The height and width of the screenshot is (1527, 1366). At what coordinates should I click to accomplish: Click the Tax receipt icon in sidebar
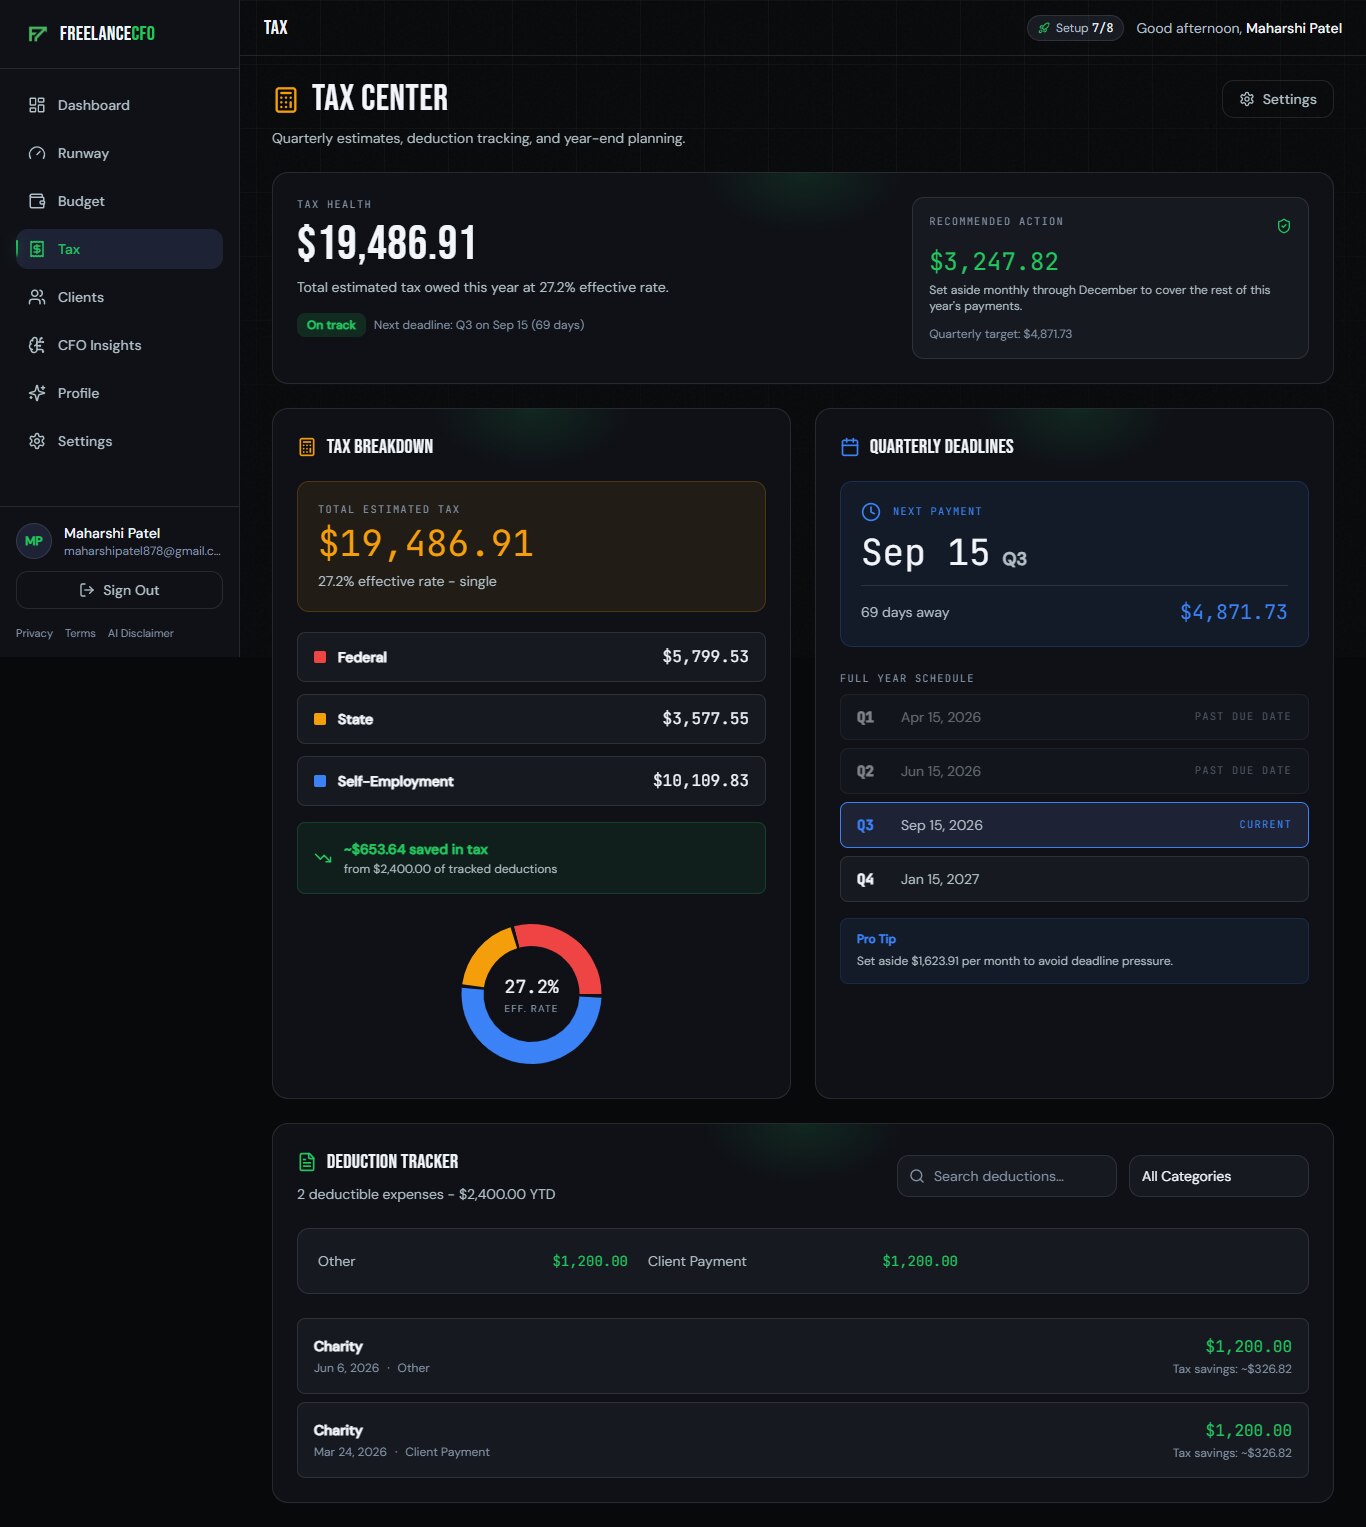37,249
